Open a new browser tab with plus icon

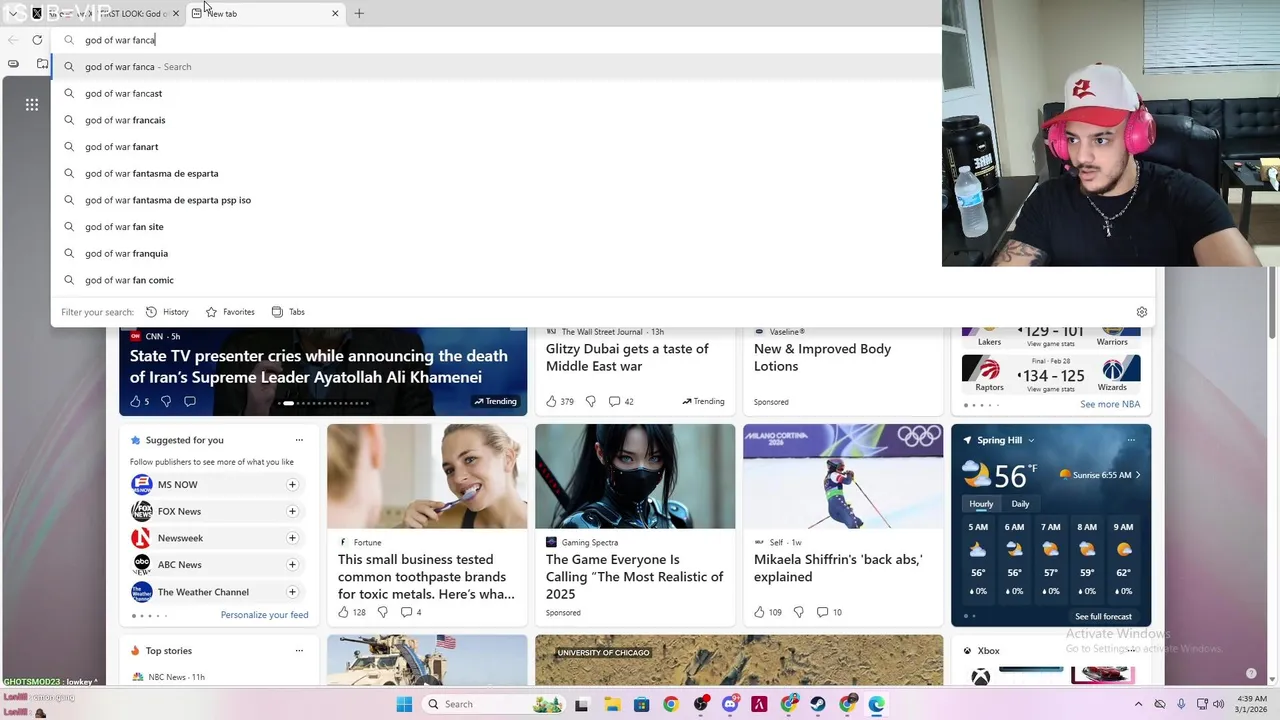point(359,13)
